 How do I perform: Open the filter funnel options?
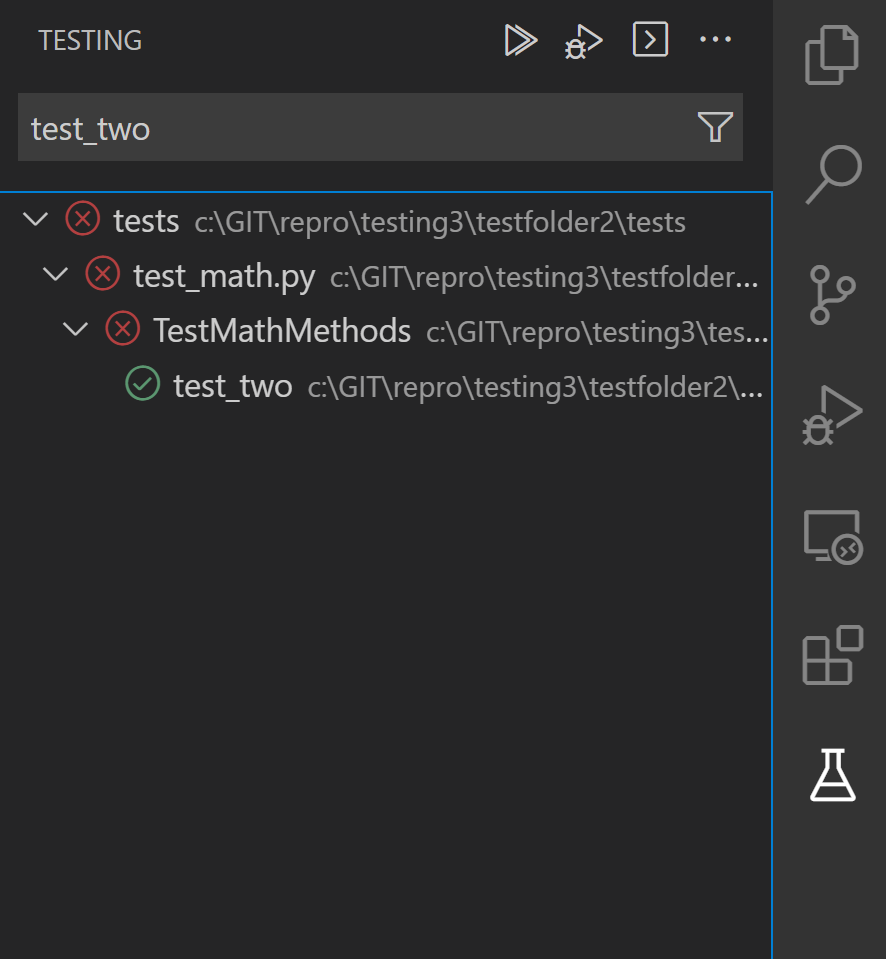(715, 127)
